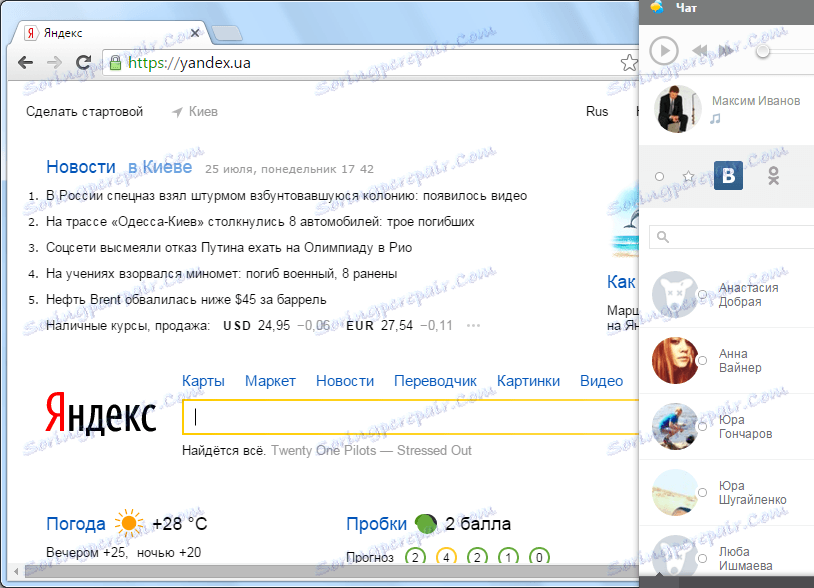This screenshot has width=814, height=588.
Task: Open Погода weather link
Action: (76, 524)
